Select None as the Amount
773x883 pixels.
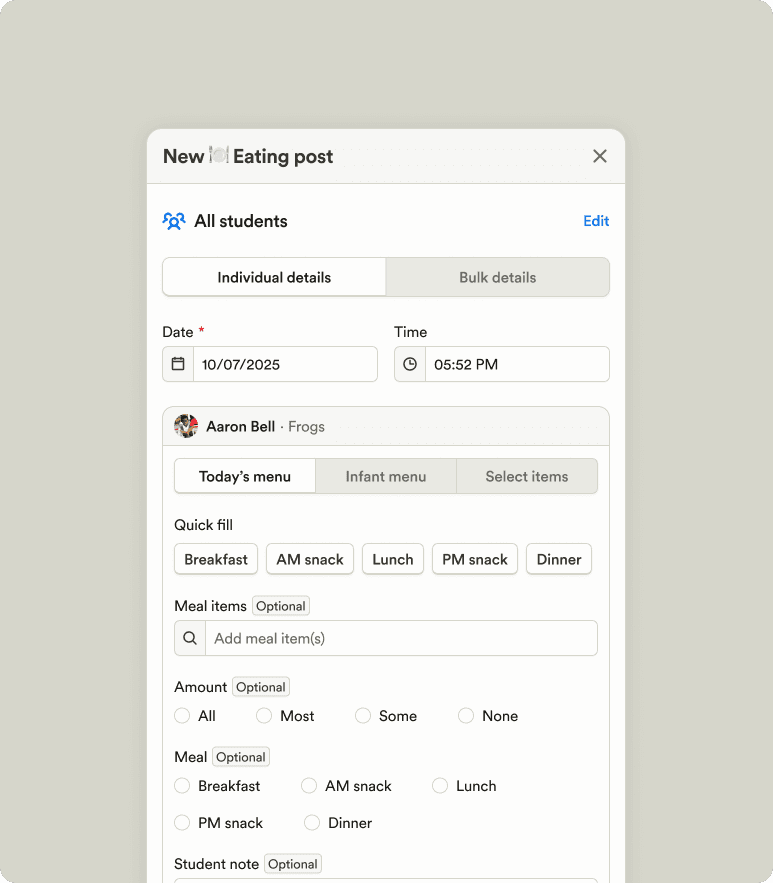point(466,716)
